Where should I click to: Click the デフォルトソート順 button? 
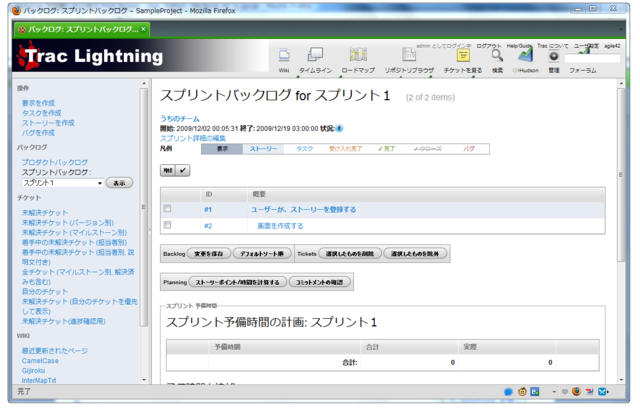[262, 254]
